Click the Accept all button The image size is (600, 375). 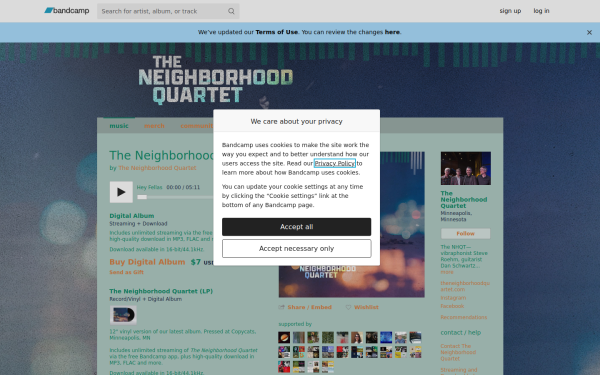[x=297, y=227]
